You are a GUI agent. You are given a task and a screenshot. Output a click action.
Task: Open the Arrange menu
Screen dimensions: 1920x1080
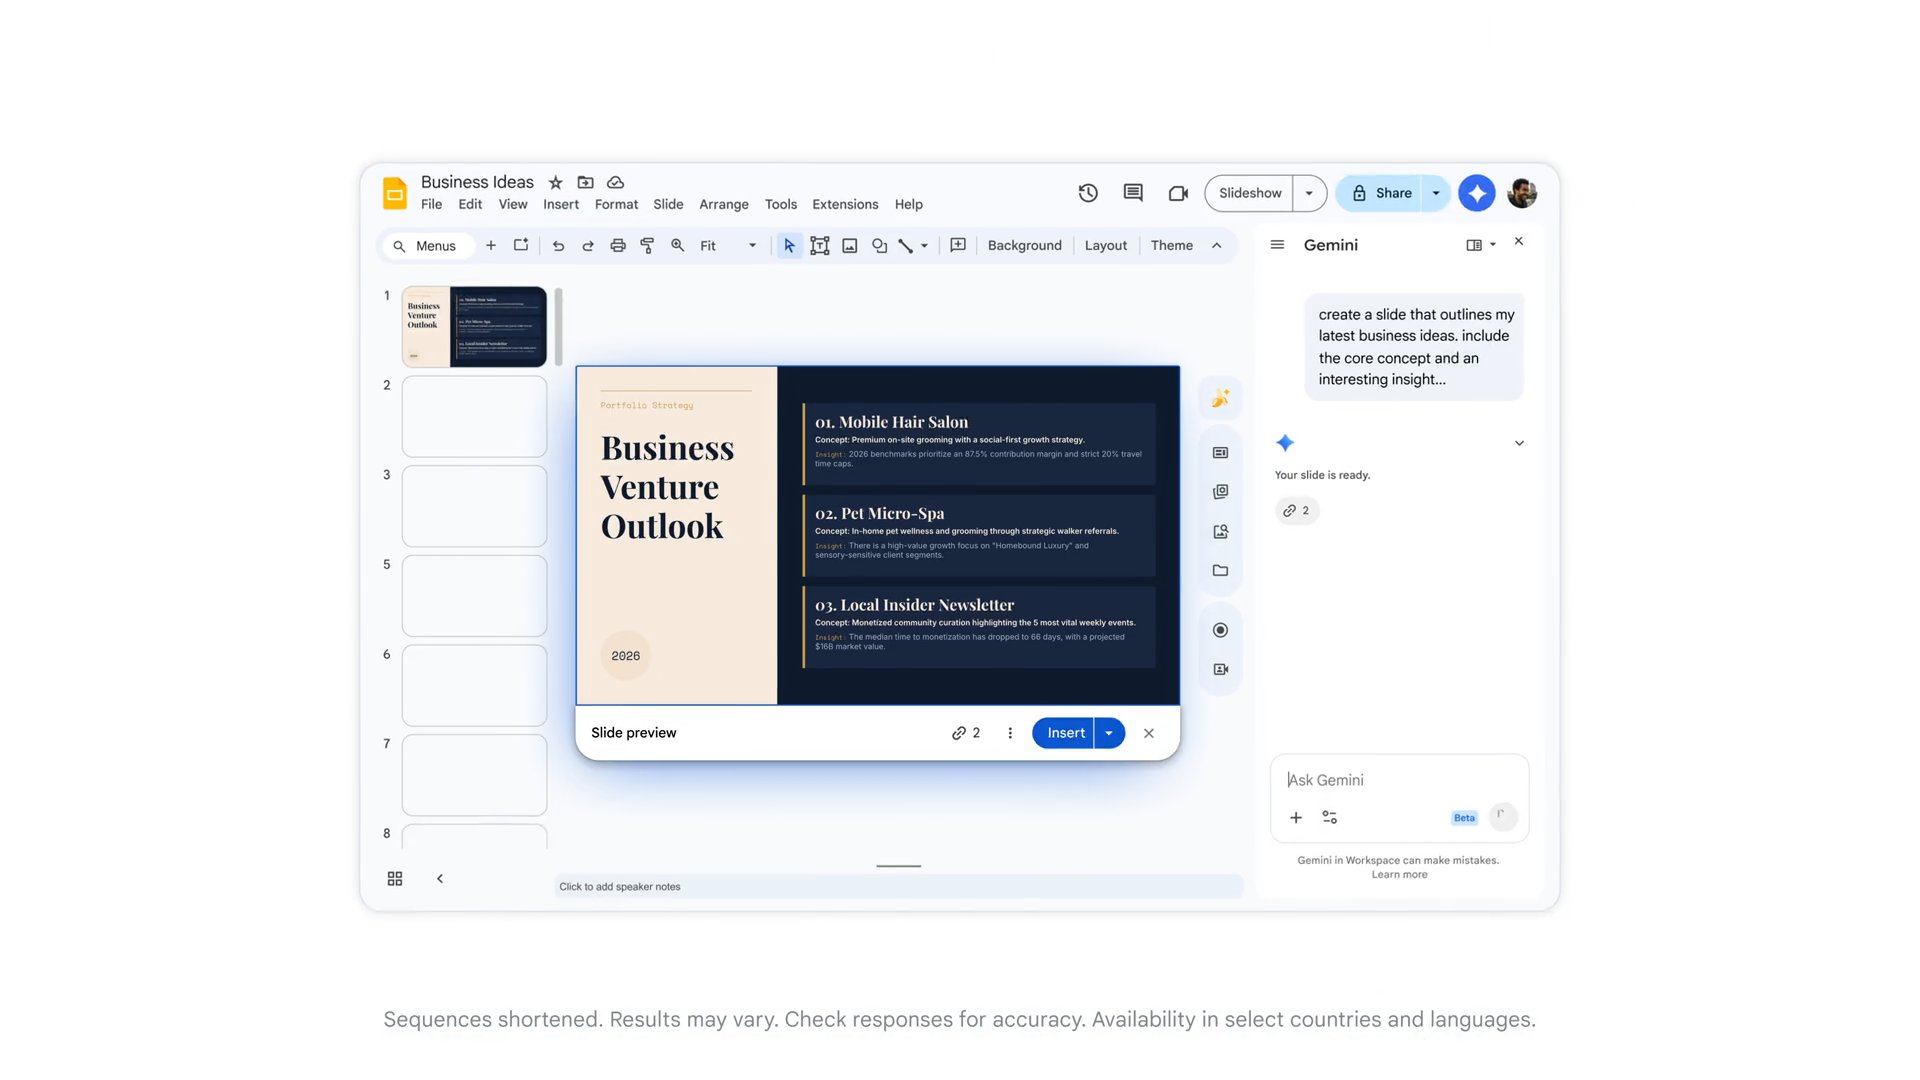pos(724,204)
